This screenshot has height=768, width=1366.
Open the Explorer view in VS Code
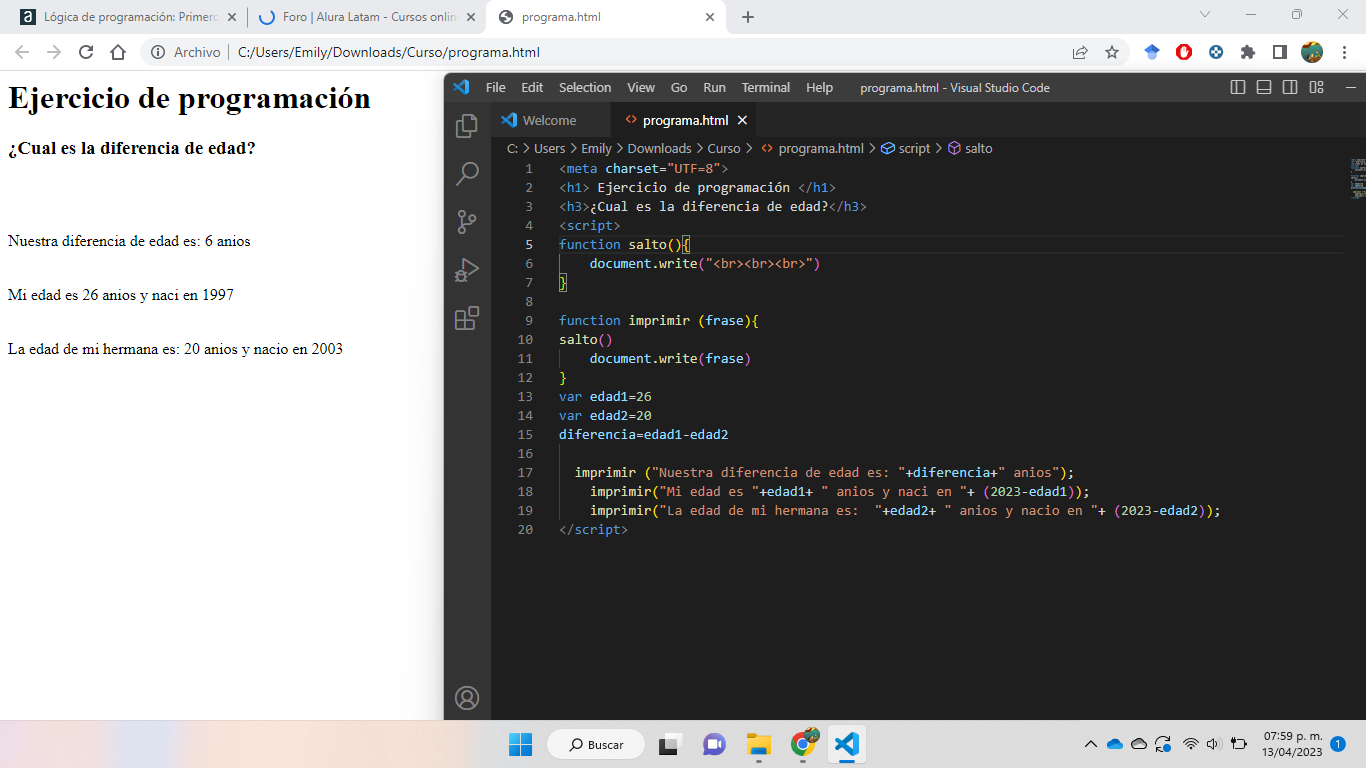click(x=467, y=126)
